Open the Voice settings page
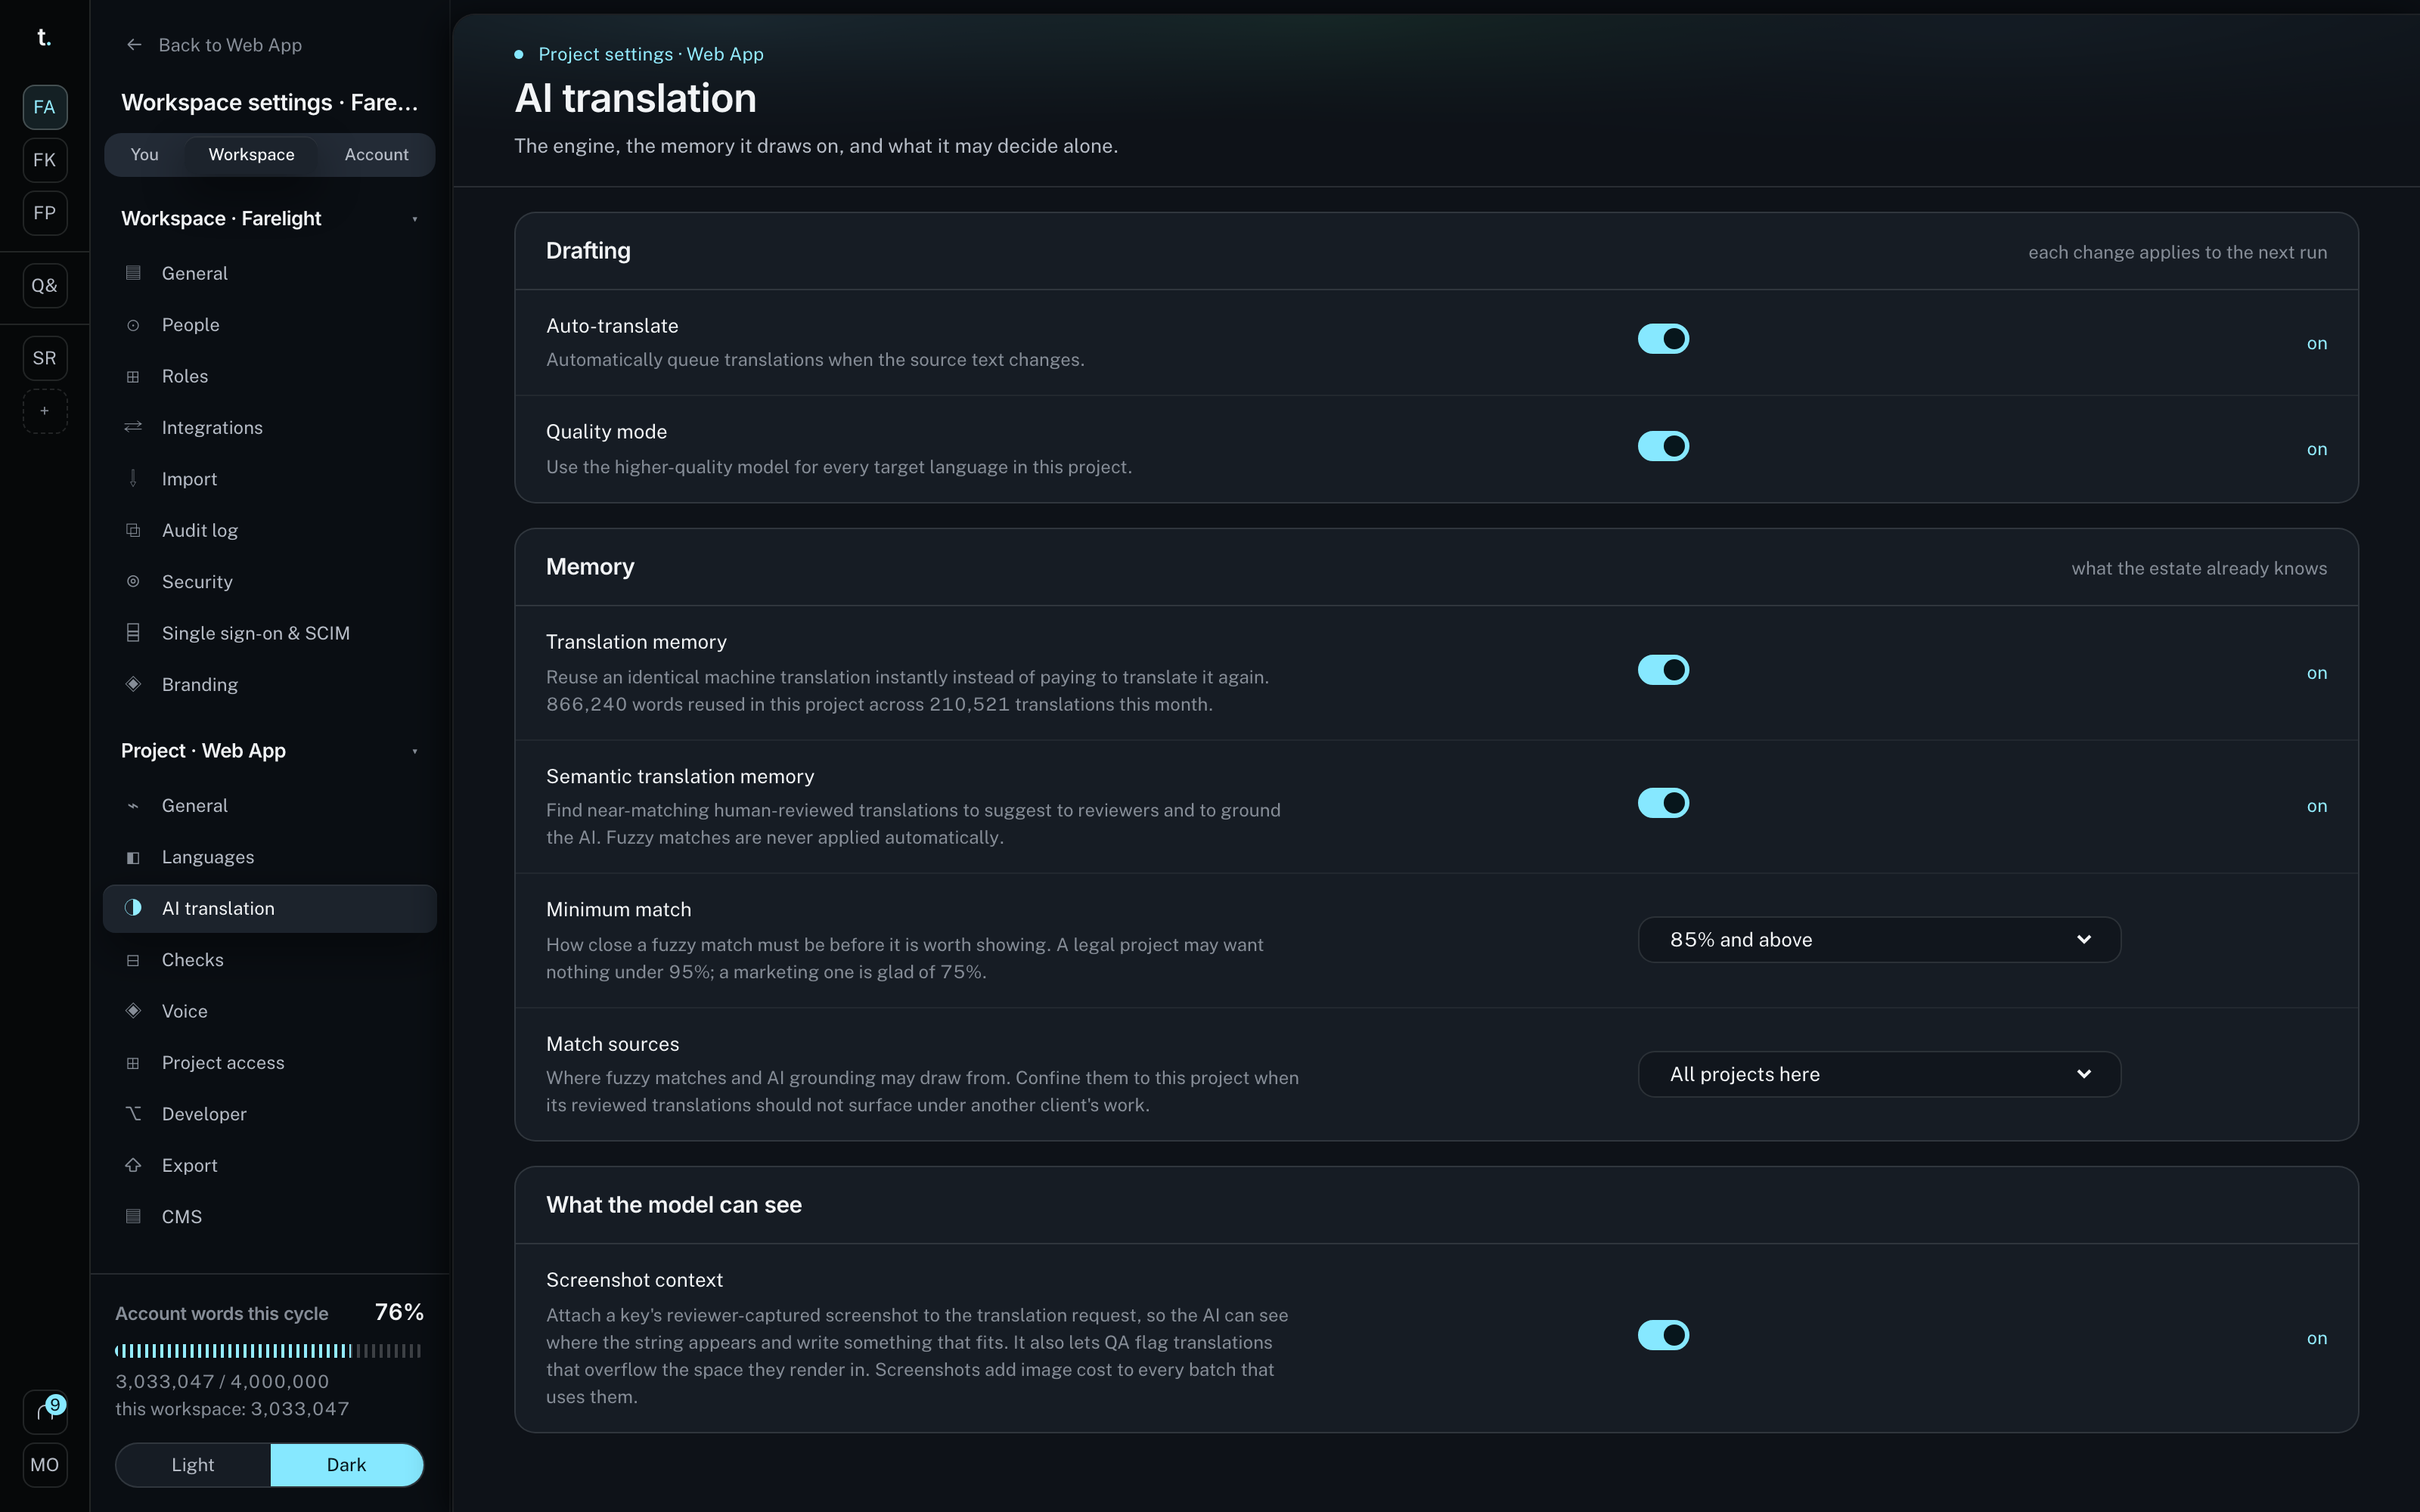 click(269, 1011)
